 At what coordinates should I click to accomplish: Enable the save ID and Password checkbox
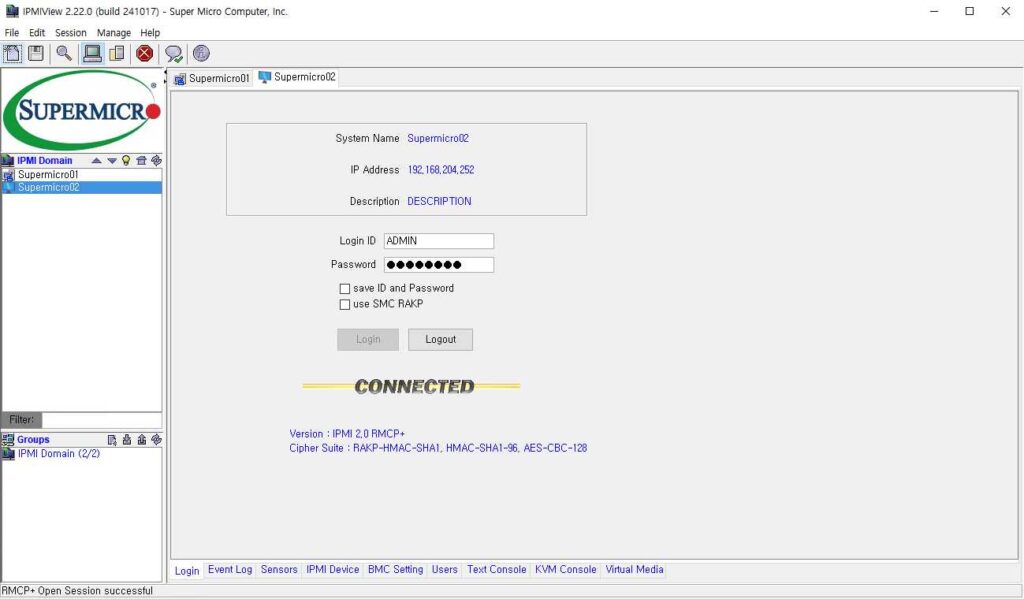click(345, 289)
